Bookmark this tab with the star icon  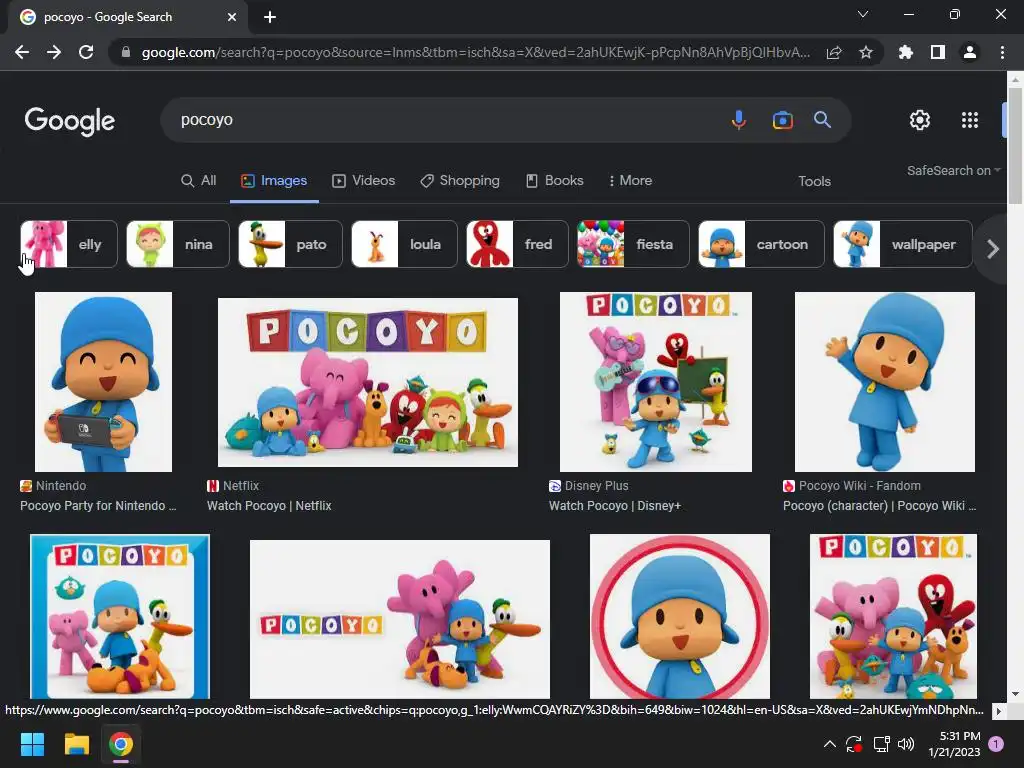(865, 52)
